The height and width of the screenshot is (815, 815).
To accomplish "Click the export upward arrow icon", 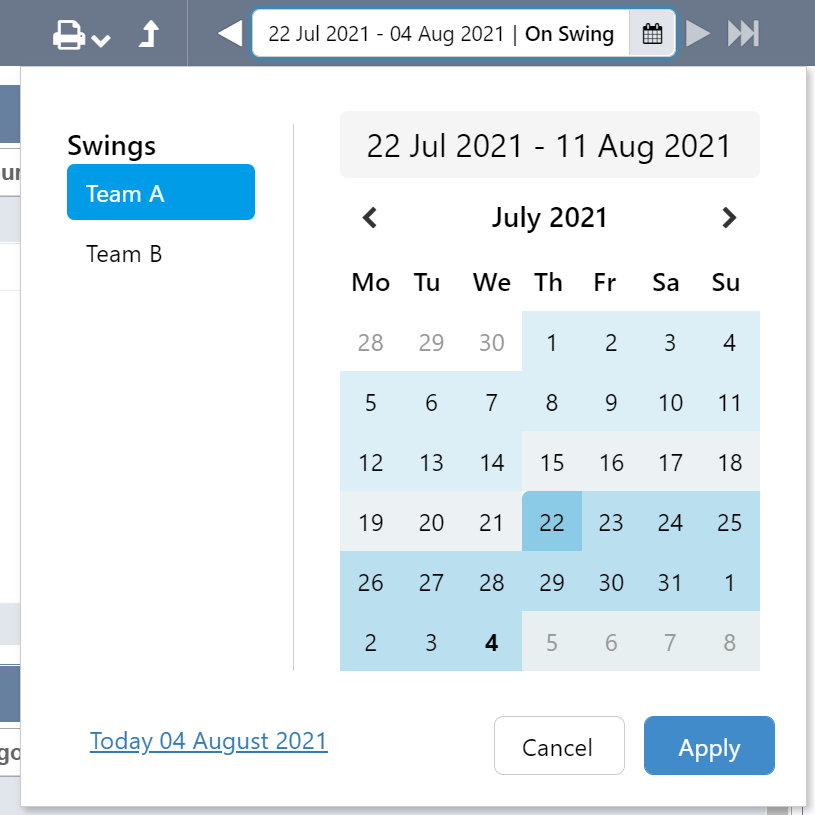I will coord(148,35).
